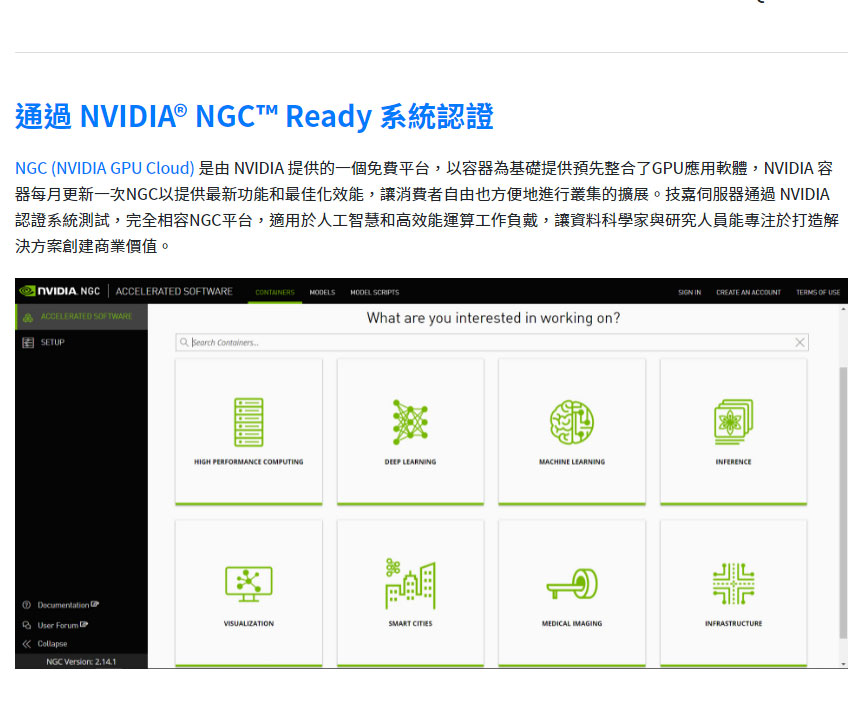
Task: Click the NGC Version 2.14.1 text
Action: (x=81, y=662)
